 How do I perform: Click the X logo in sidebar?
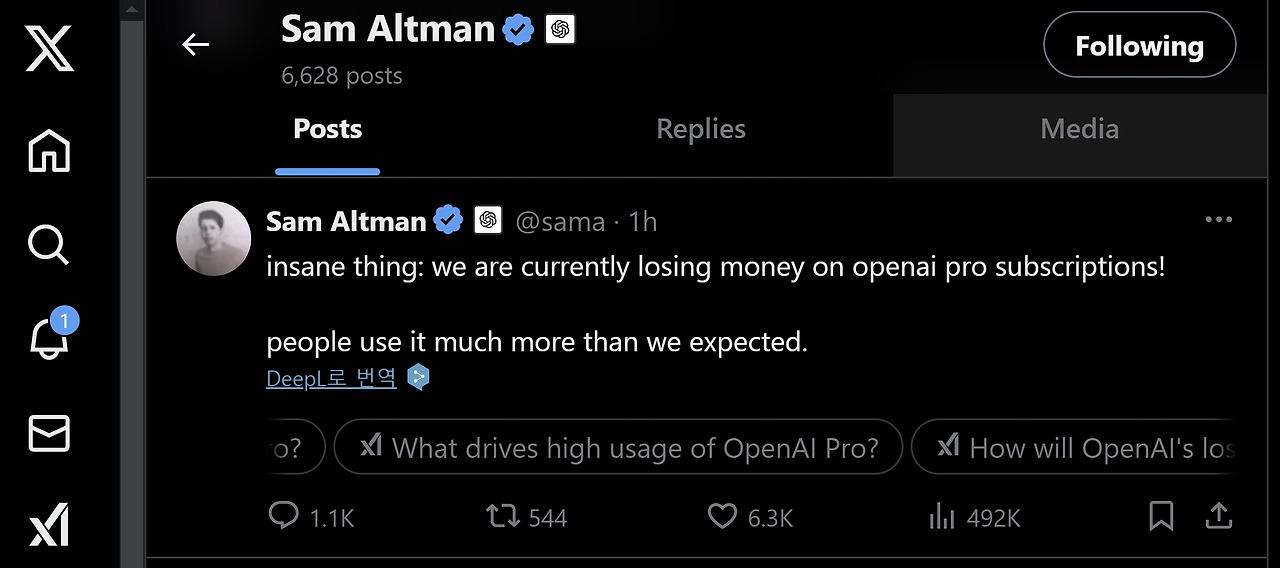(49, 46)
